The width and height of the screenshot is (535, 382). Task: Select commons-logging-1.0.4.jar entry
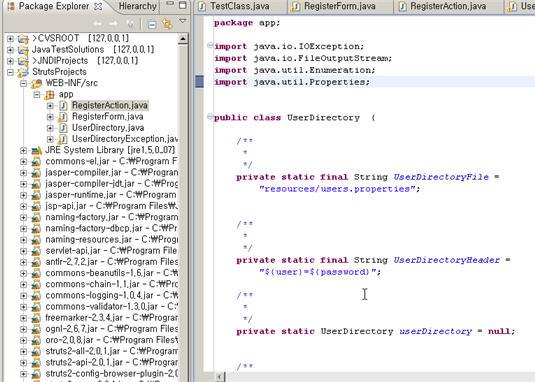click(x=112, y=296)
